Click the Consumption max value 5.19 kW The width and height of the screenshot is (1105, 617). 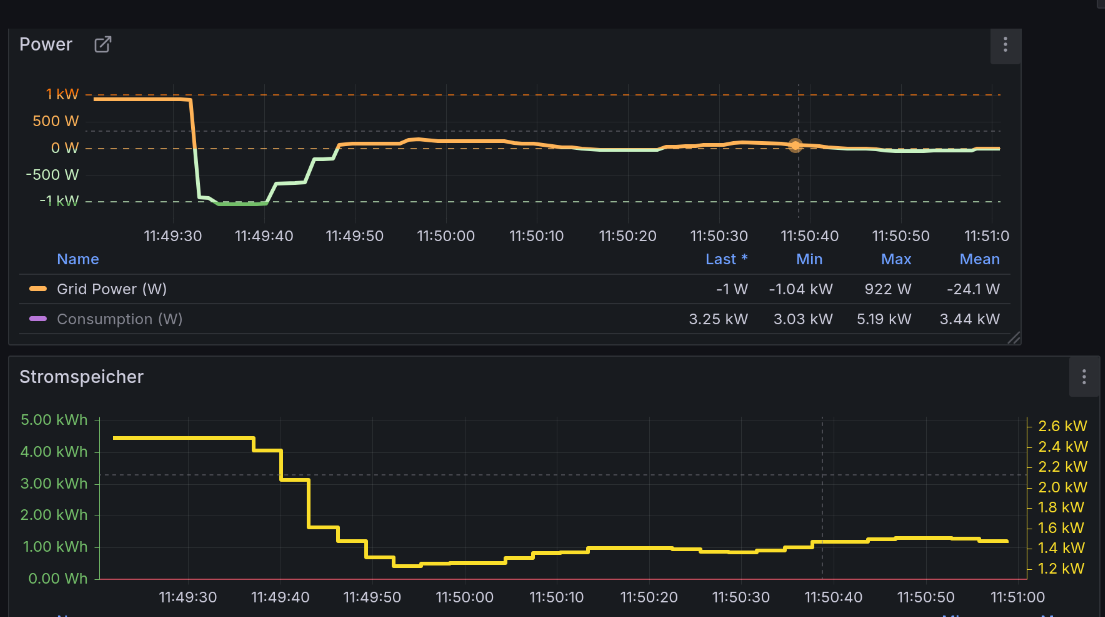pos(889,319)
